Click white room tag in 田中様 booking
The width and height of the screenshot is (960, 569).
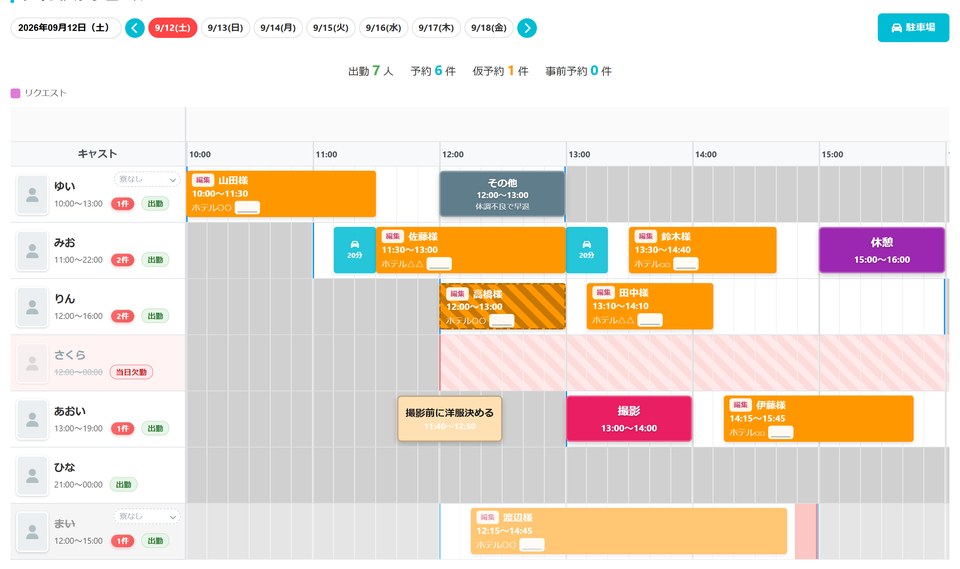pyautogui.click(x=650, y=320)
